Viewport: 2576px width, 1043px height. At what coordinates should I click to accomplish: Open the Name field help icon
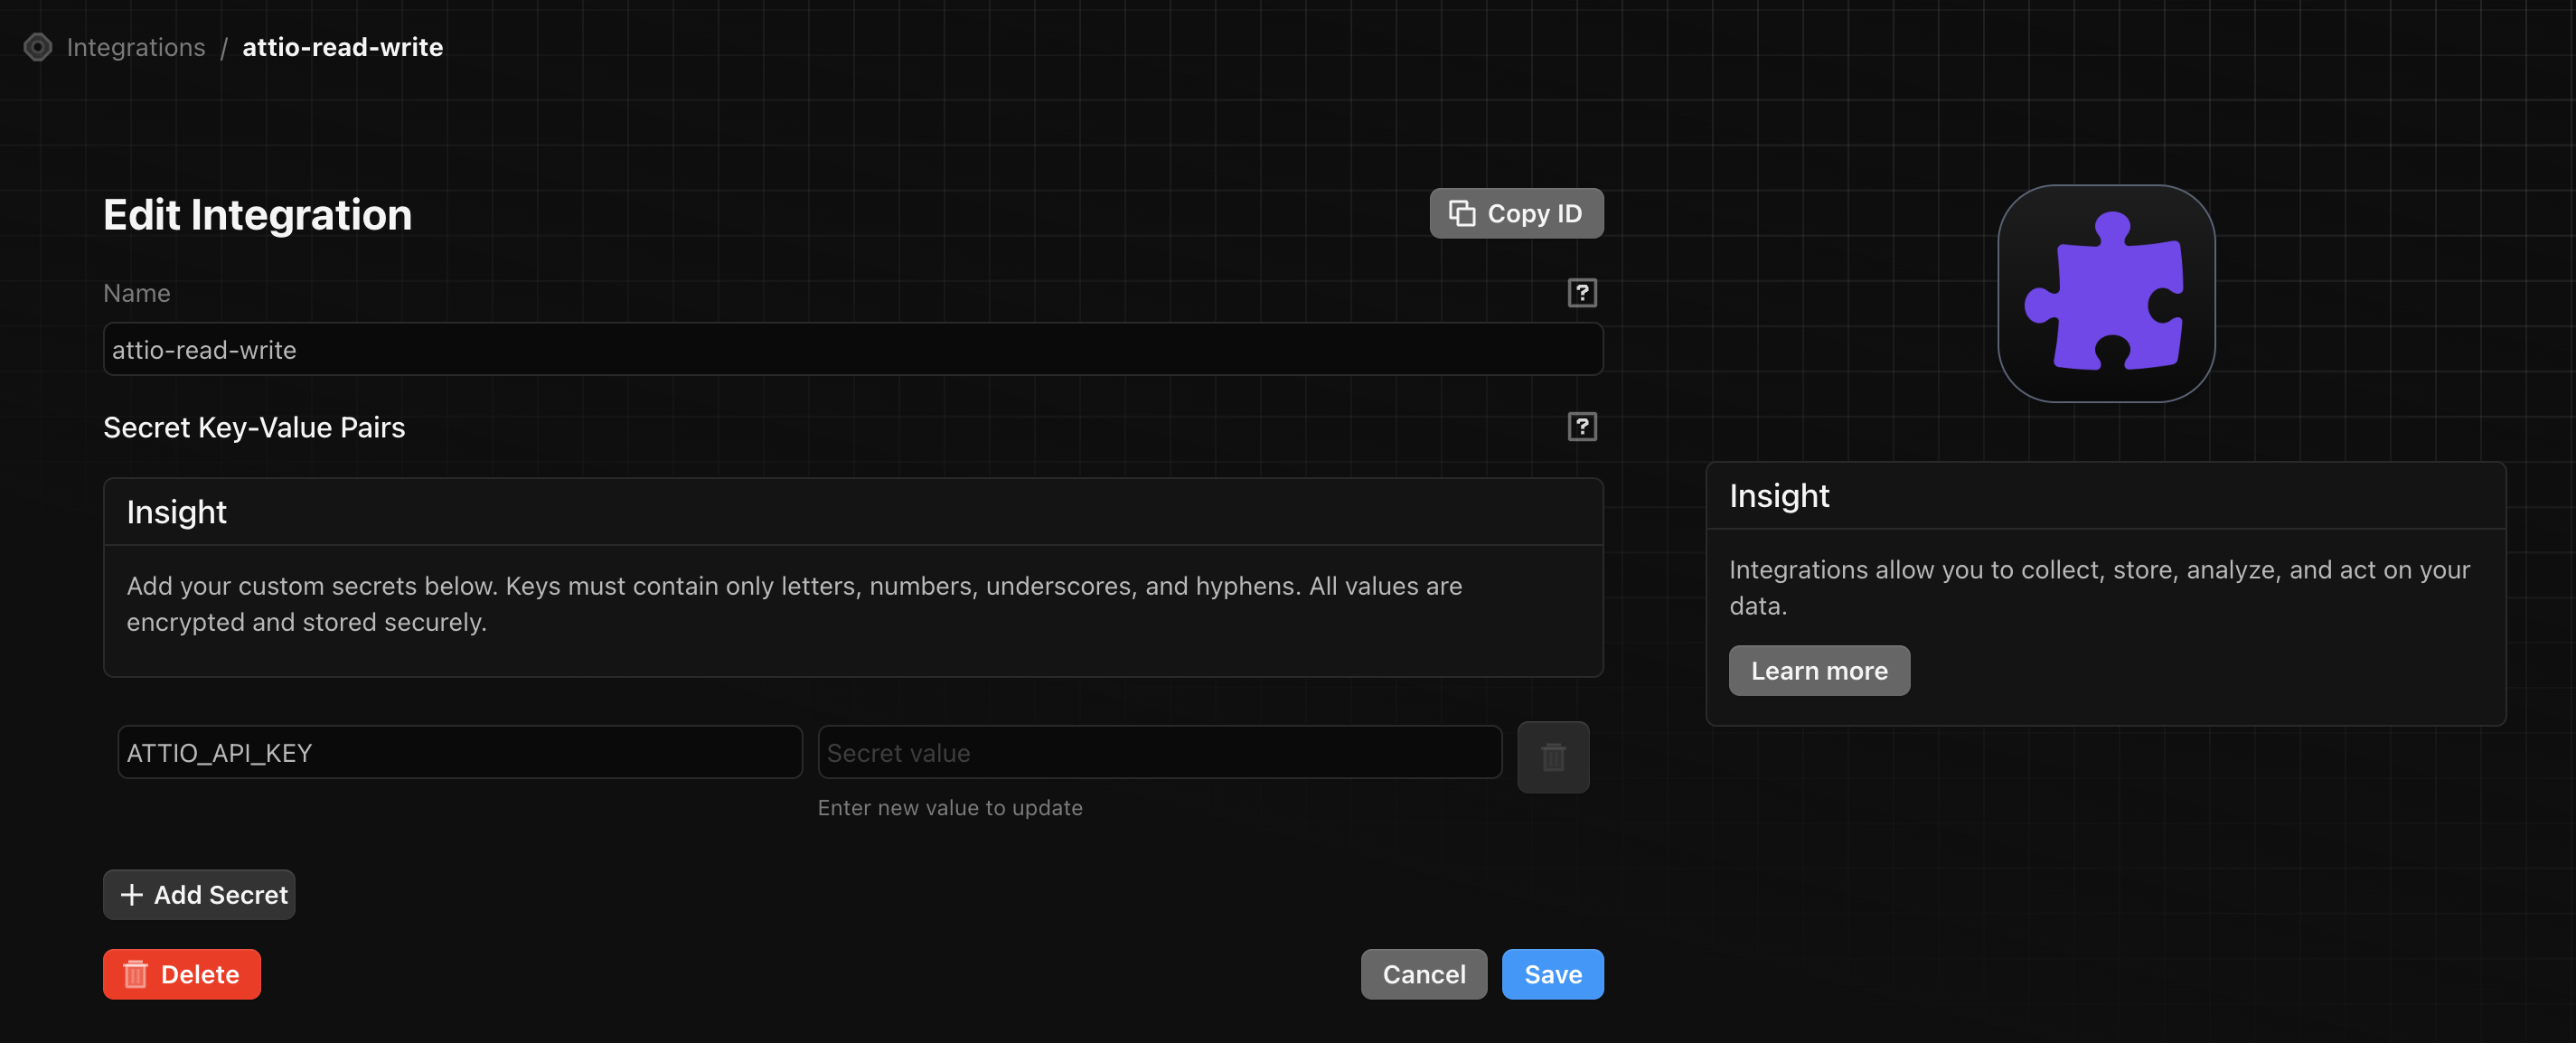[1581, 293]
